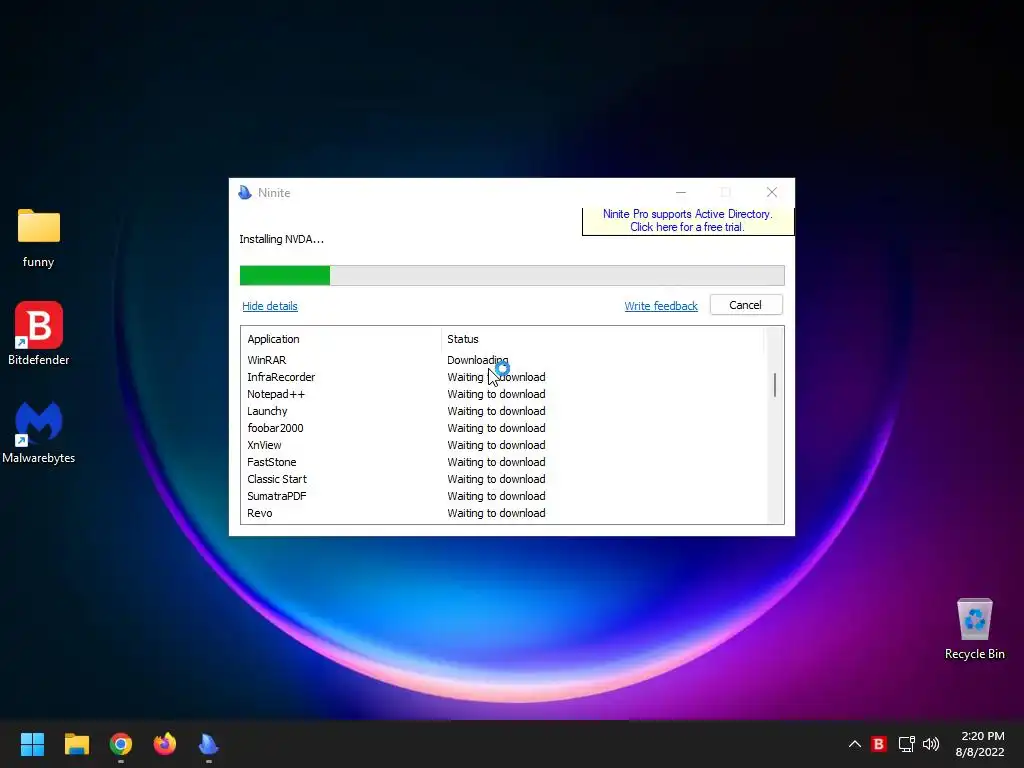Select the Classic Start row

(502, 479)
